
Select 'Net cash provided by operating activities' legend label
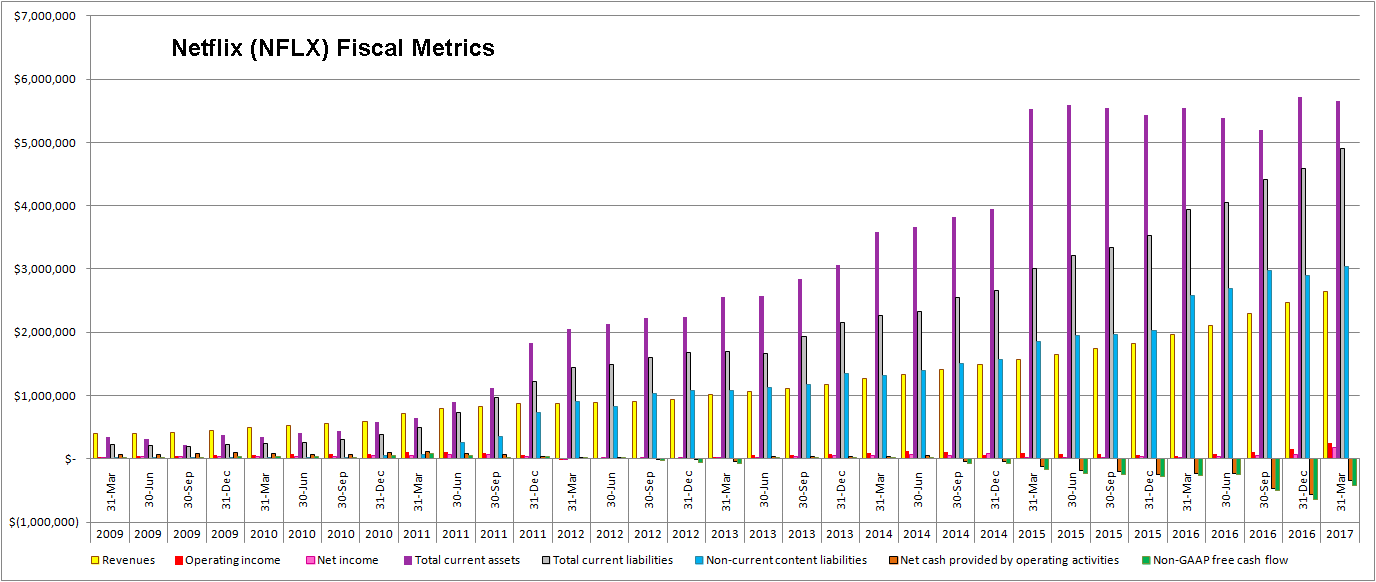1010,560
